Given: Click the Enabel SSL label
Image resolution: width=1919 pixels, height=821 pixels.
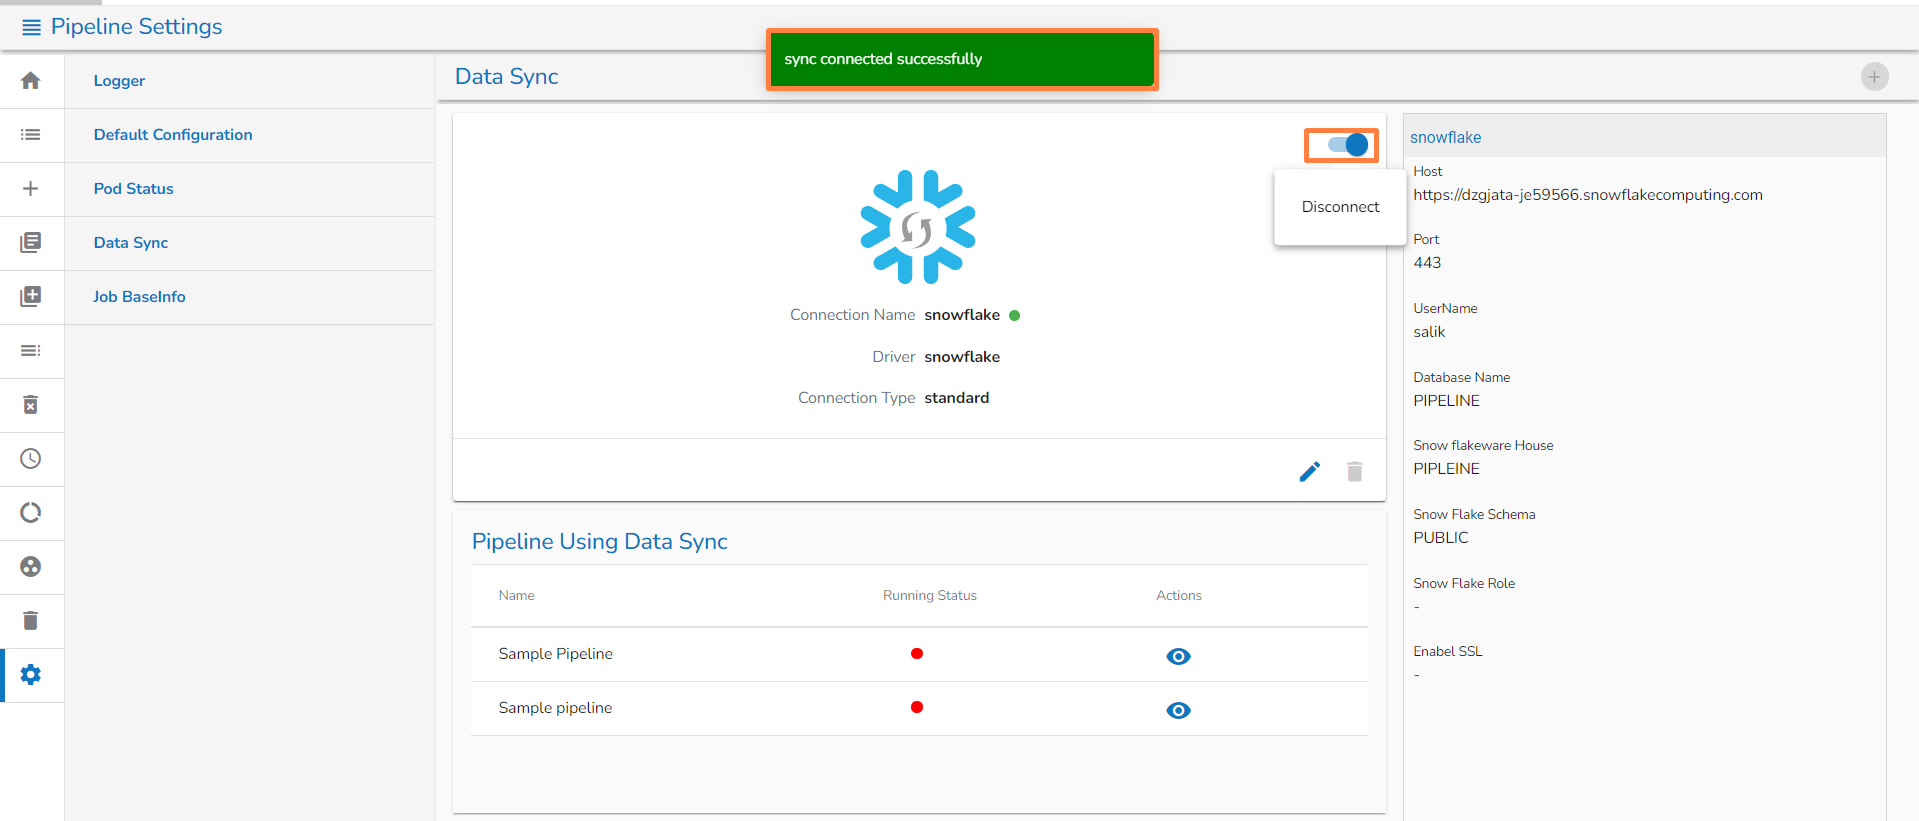Looking at the screenshot, I should coord(1448,652).
